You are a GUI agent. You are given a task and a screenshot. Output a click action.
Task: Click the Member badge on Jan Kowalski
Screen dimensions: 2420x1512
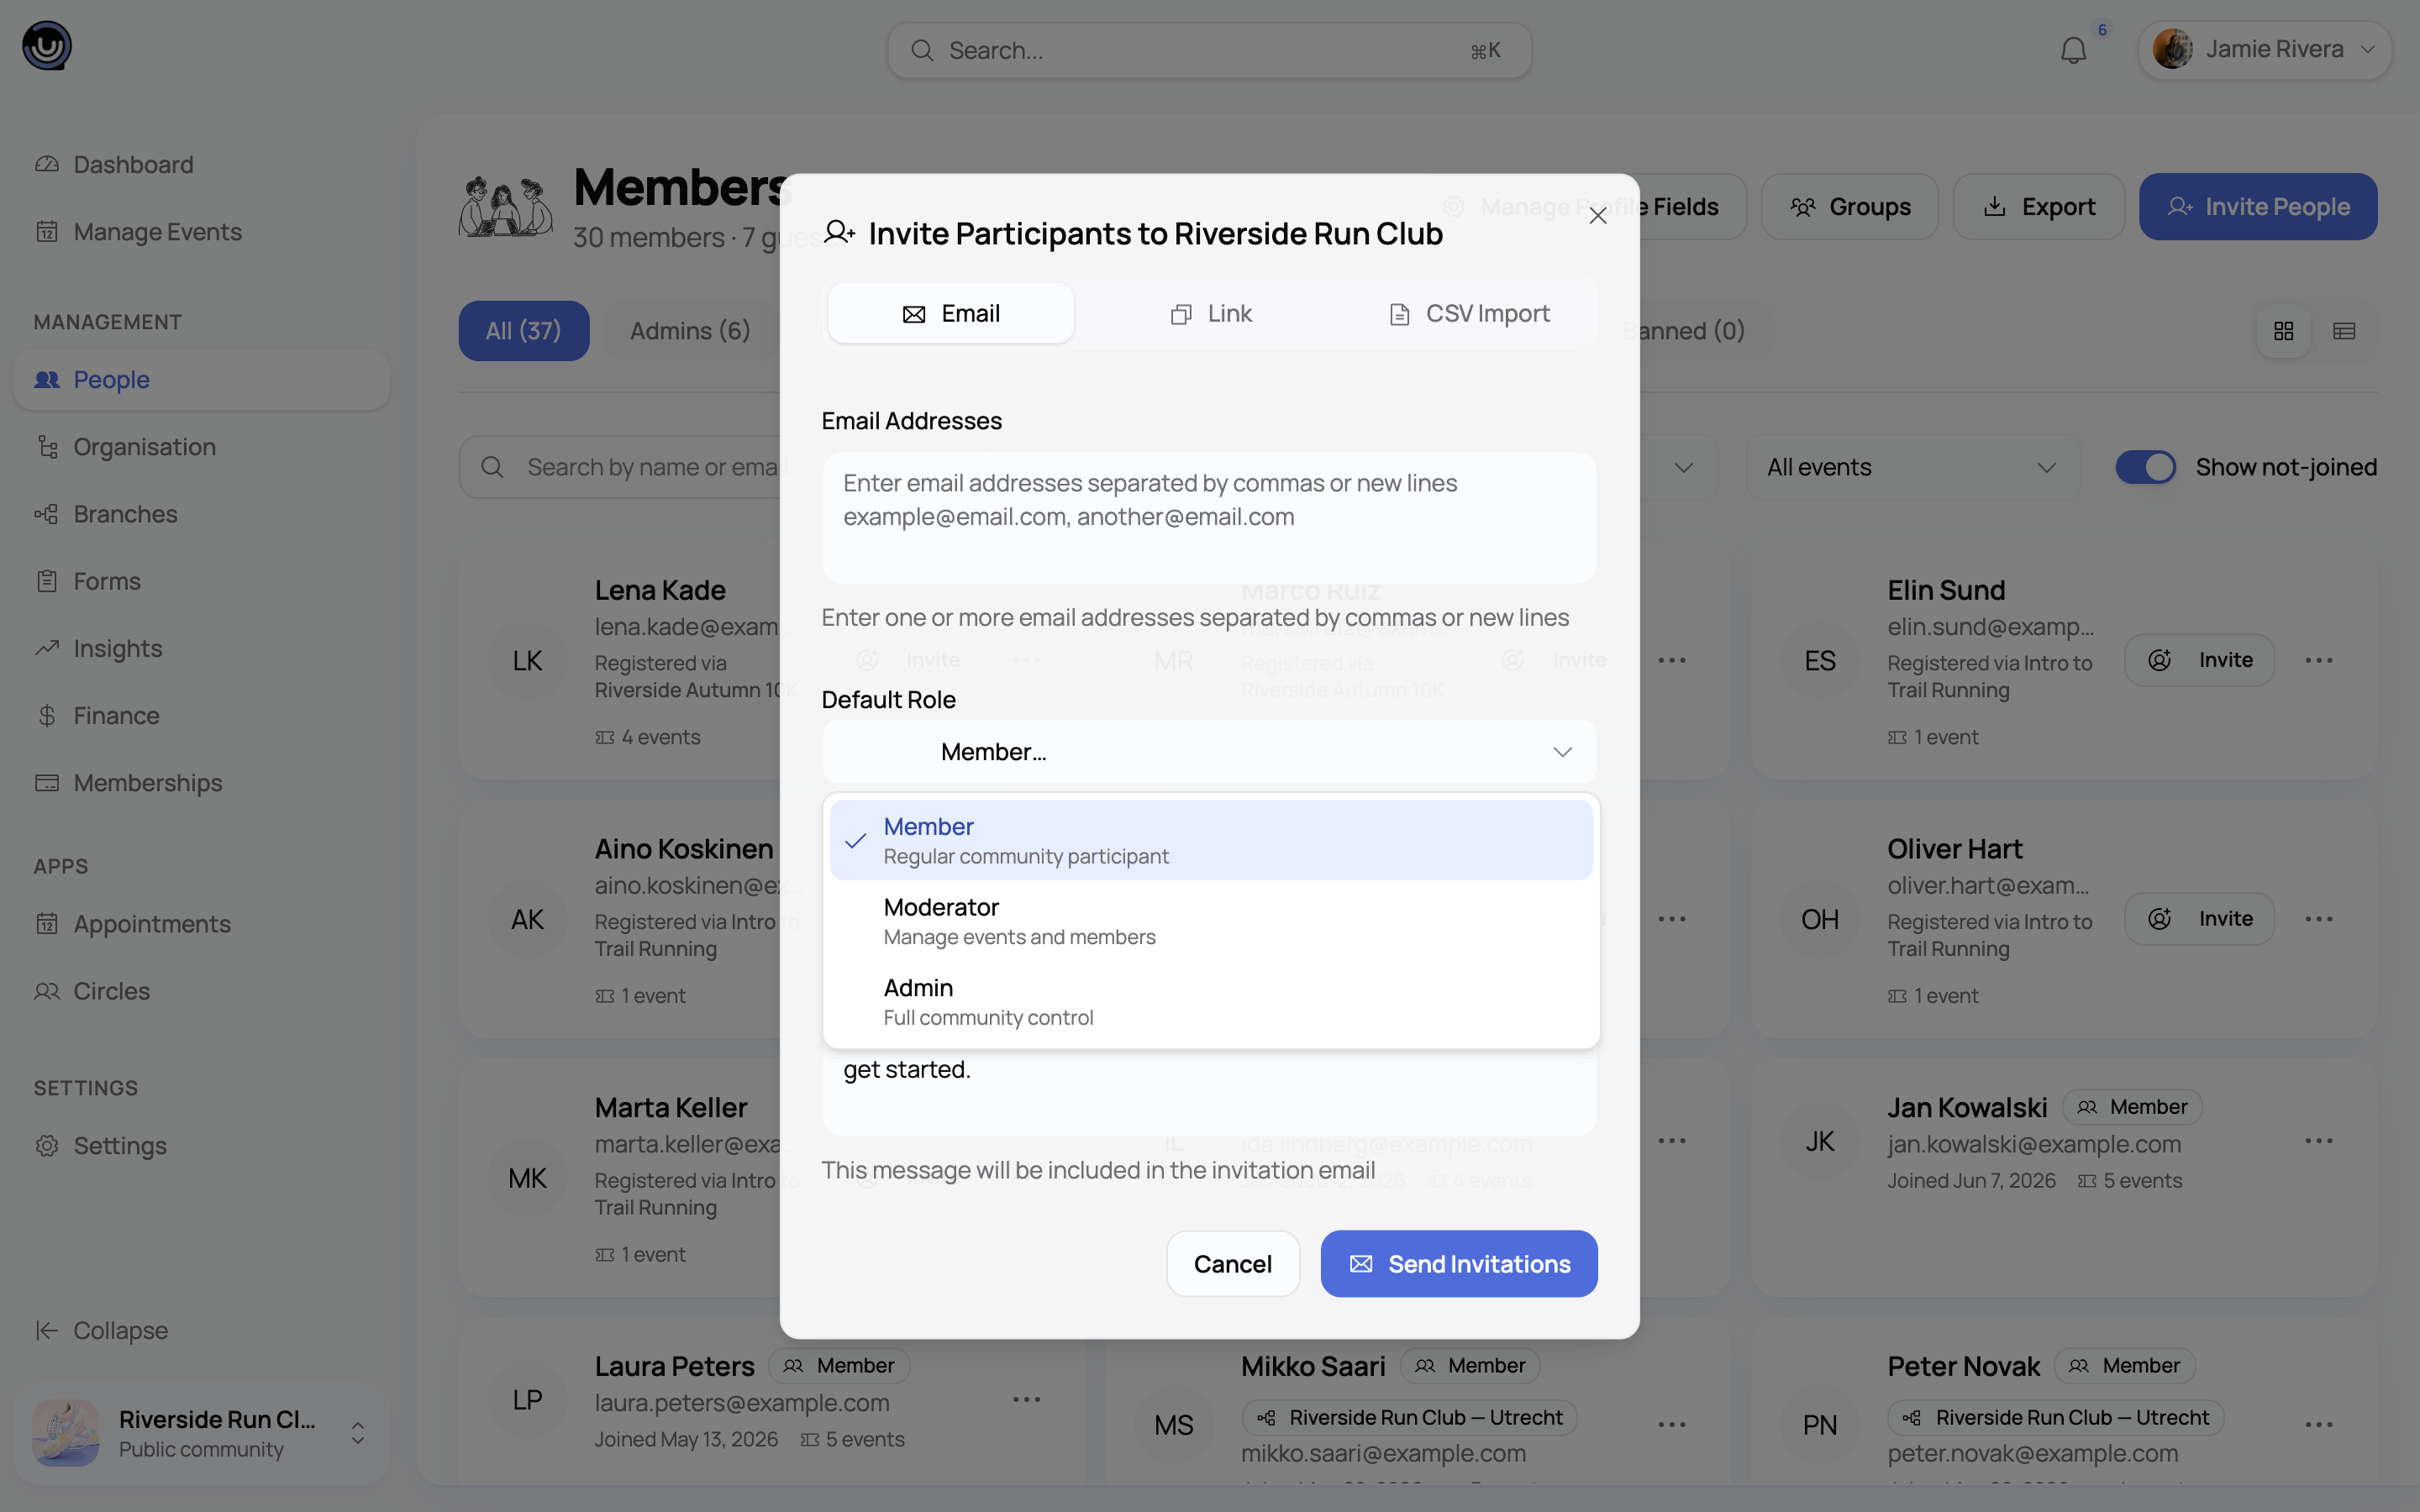click(x=2132, y=1107)
